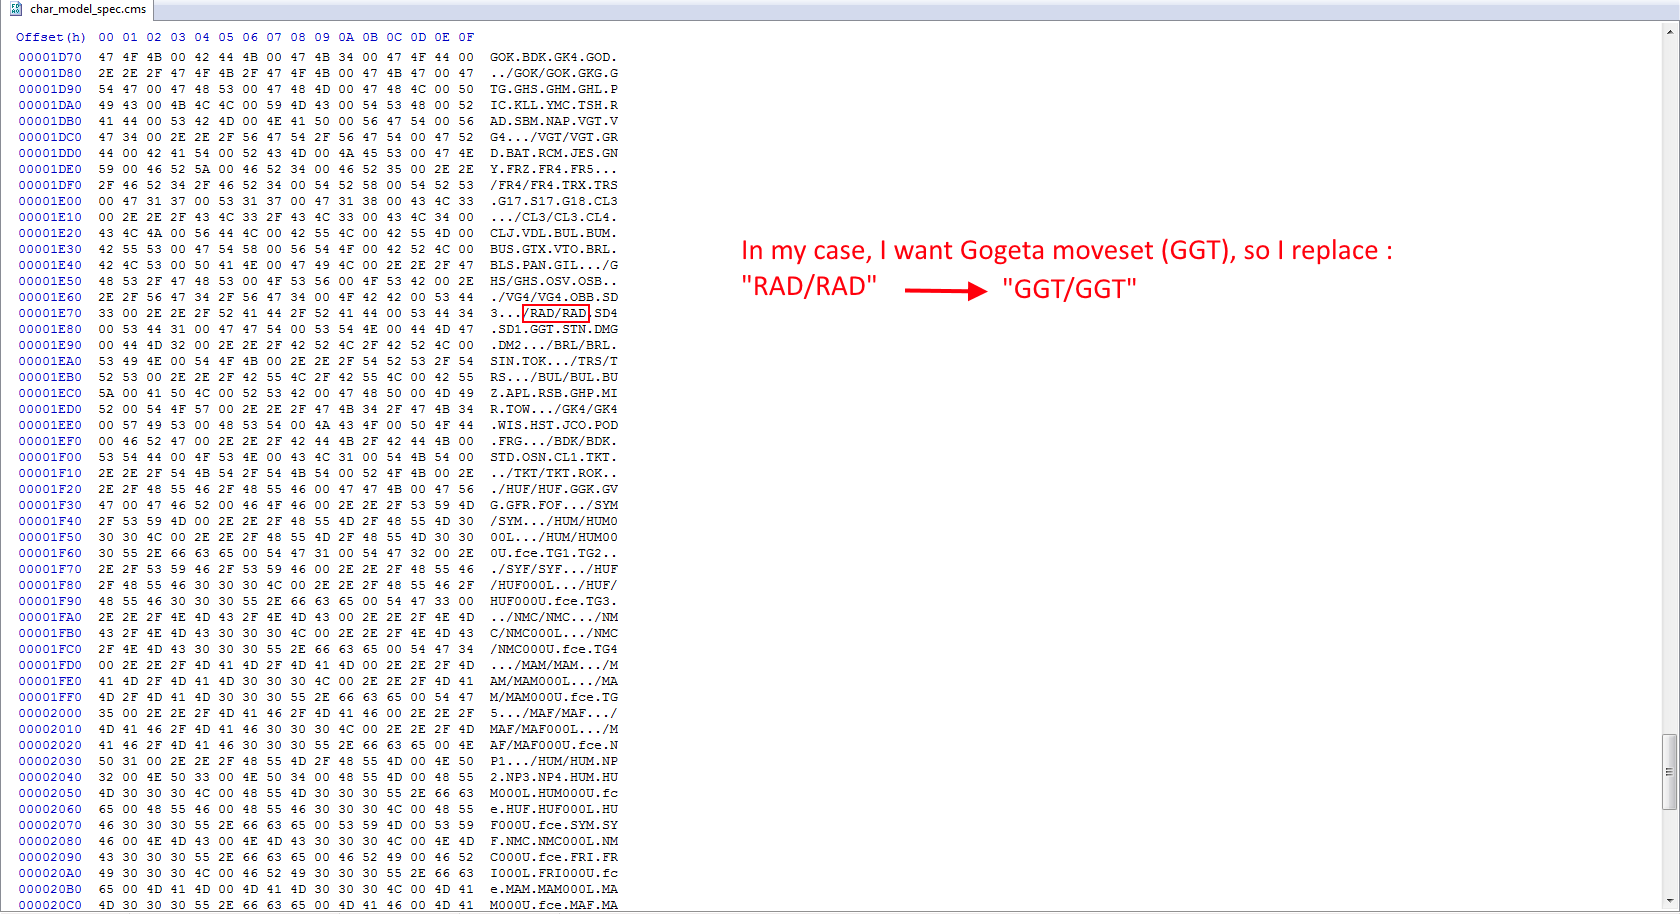Click the vertical scrollbar down arrow
This screenshot has width=1680, height=914.
click(1670, 902)
